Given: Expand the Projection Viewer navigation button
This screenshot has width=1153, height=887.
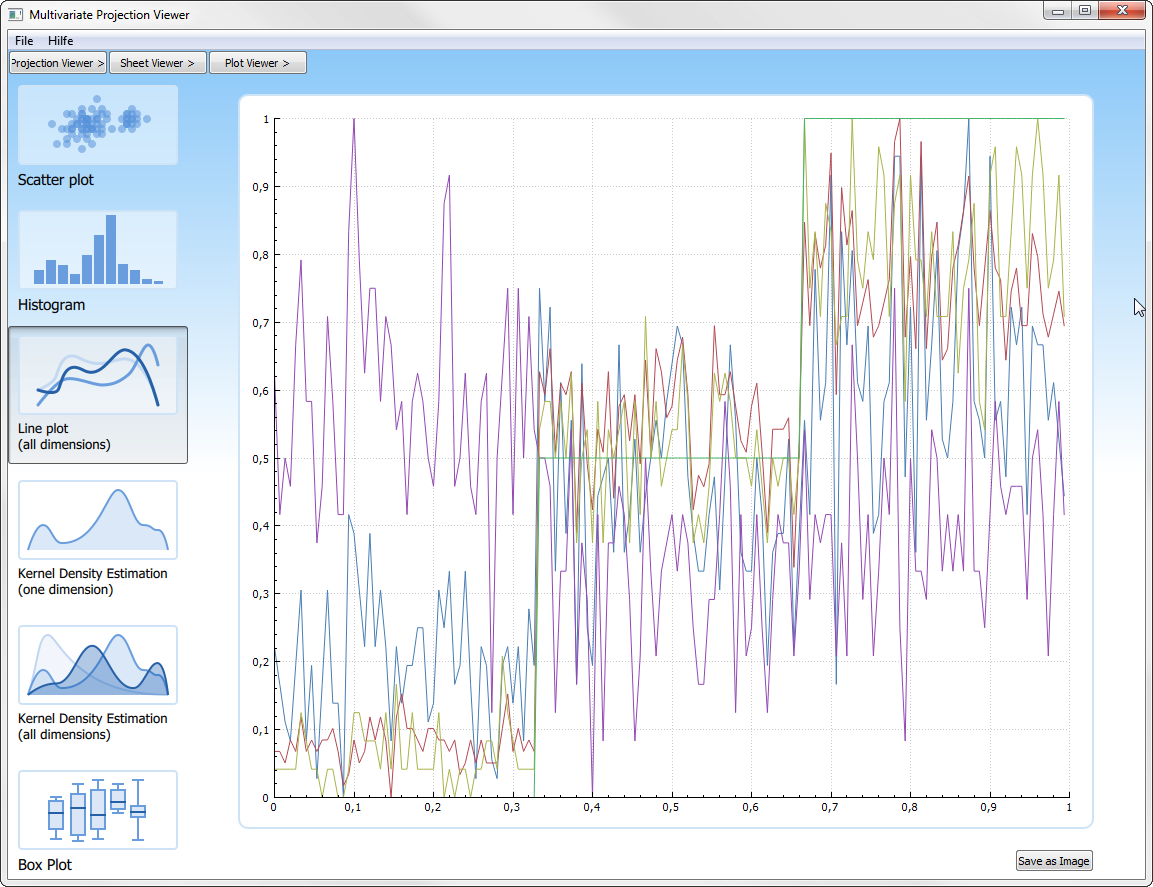Looking at the screenshot, I should point(58,63).
